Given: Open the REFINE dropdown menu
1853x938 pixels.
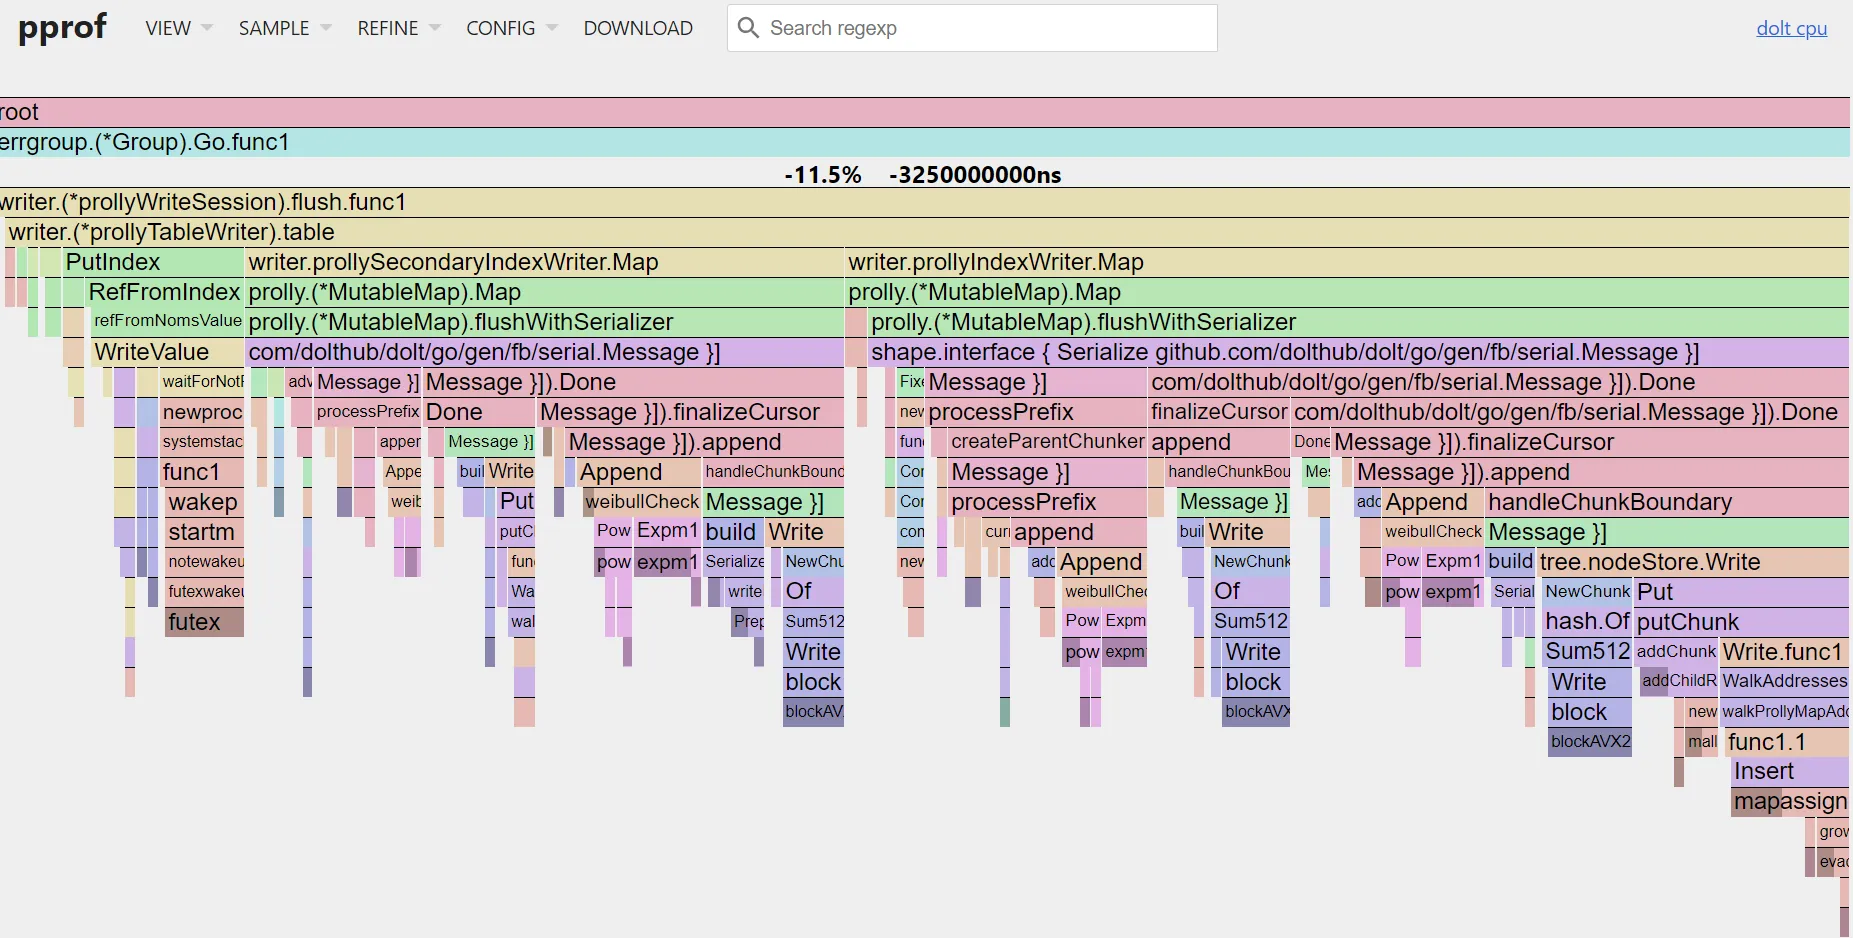Looking at the screenshot, I should 397,28.
